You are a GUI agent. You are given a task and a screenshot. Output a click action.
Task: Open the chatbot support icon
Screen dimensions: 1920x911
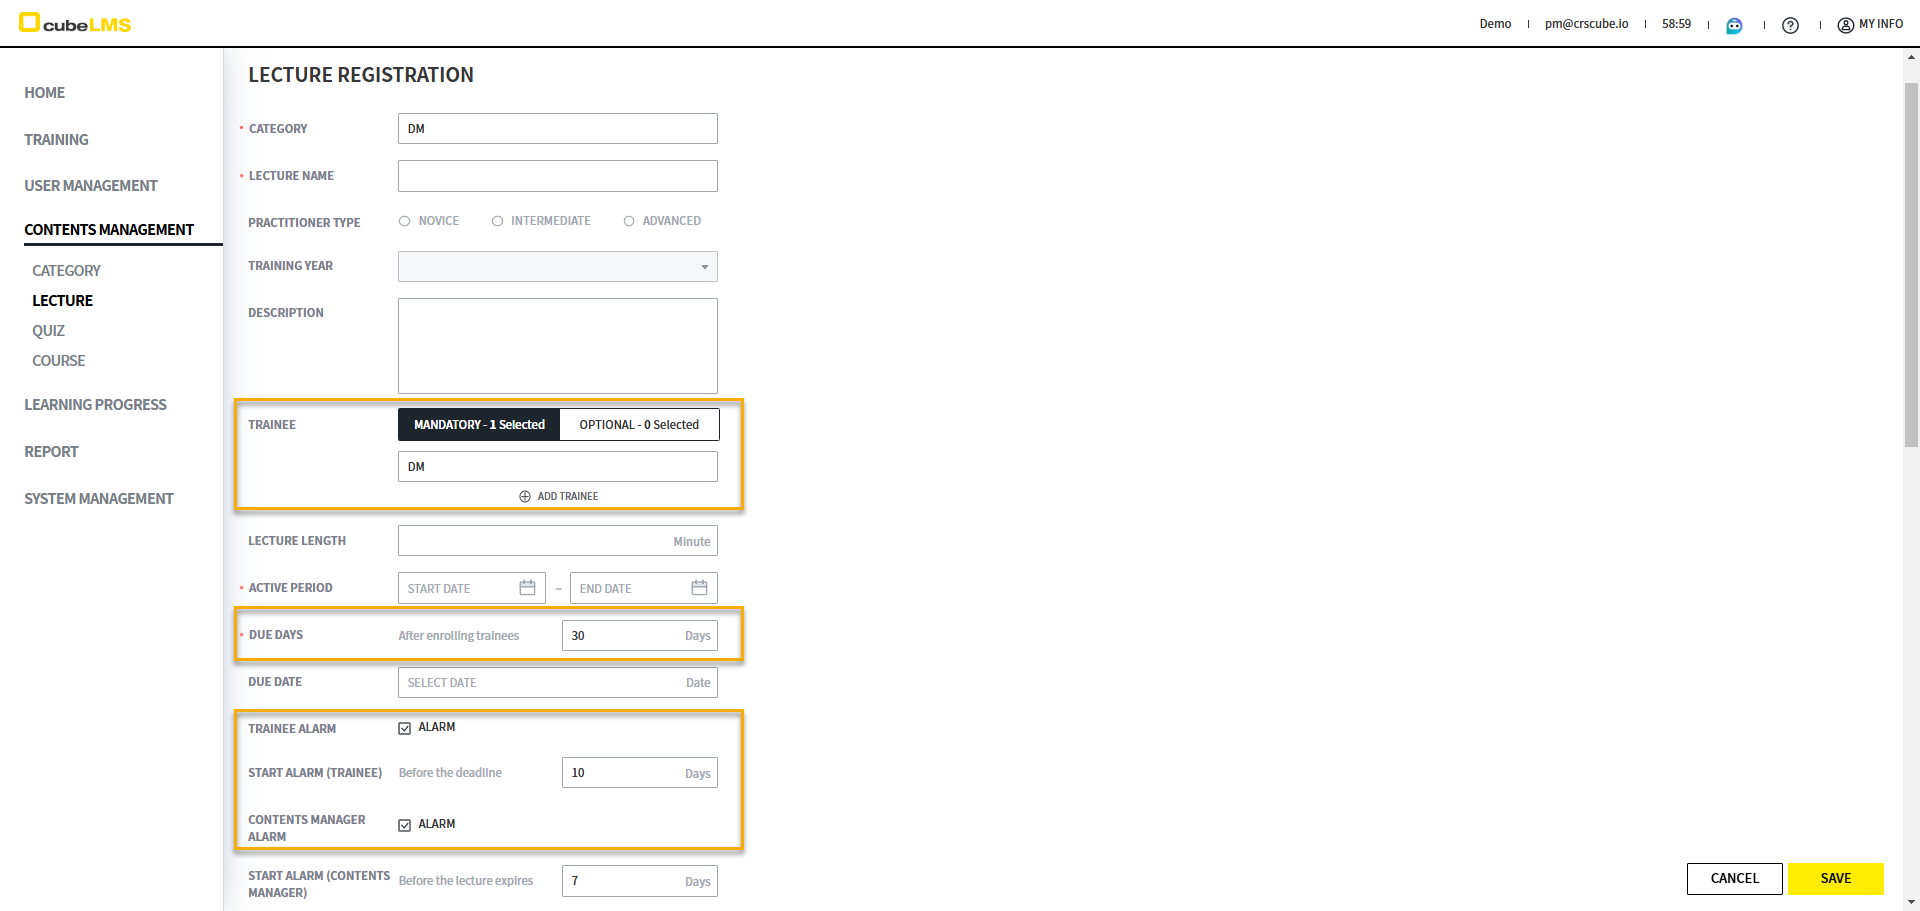1734,25
